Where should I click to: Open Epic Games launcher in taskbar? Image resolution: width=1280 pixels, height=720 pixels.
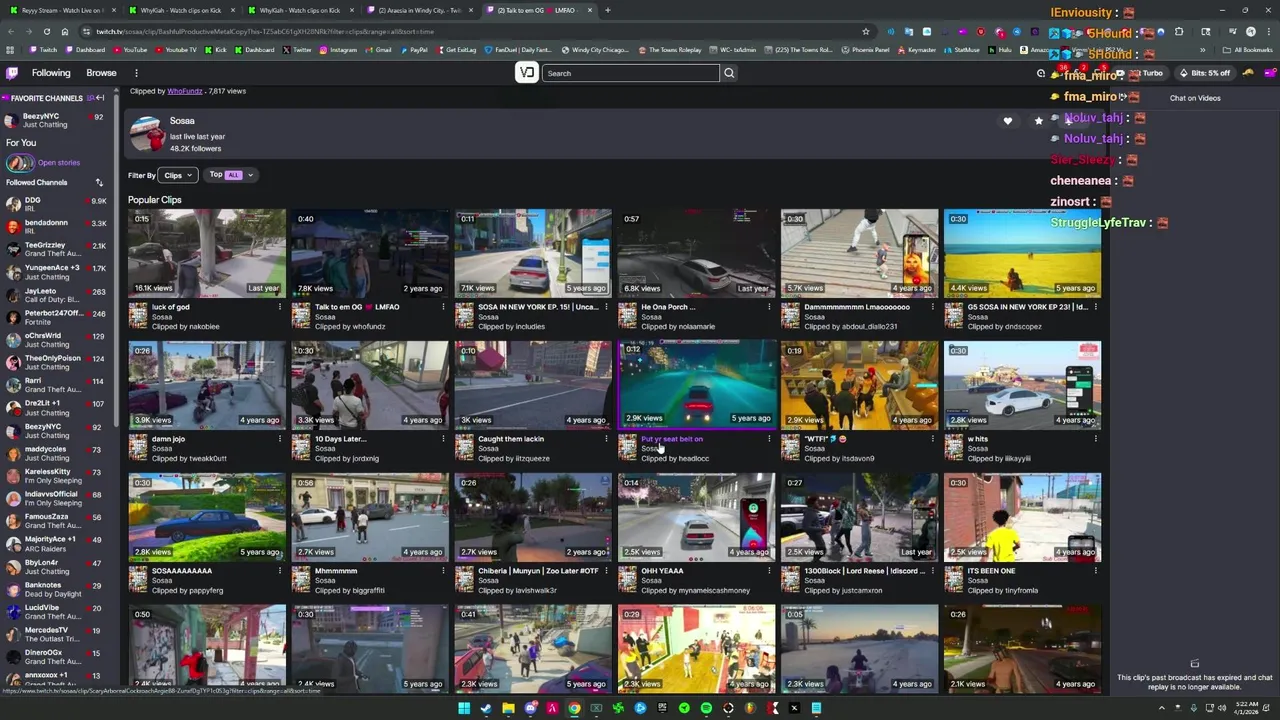(662, 708)
